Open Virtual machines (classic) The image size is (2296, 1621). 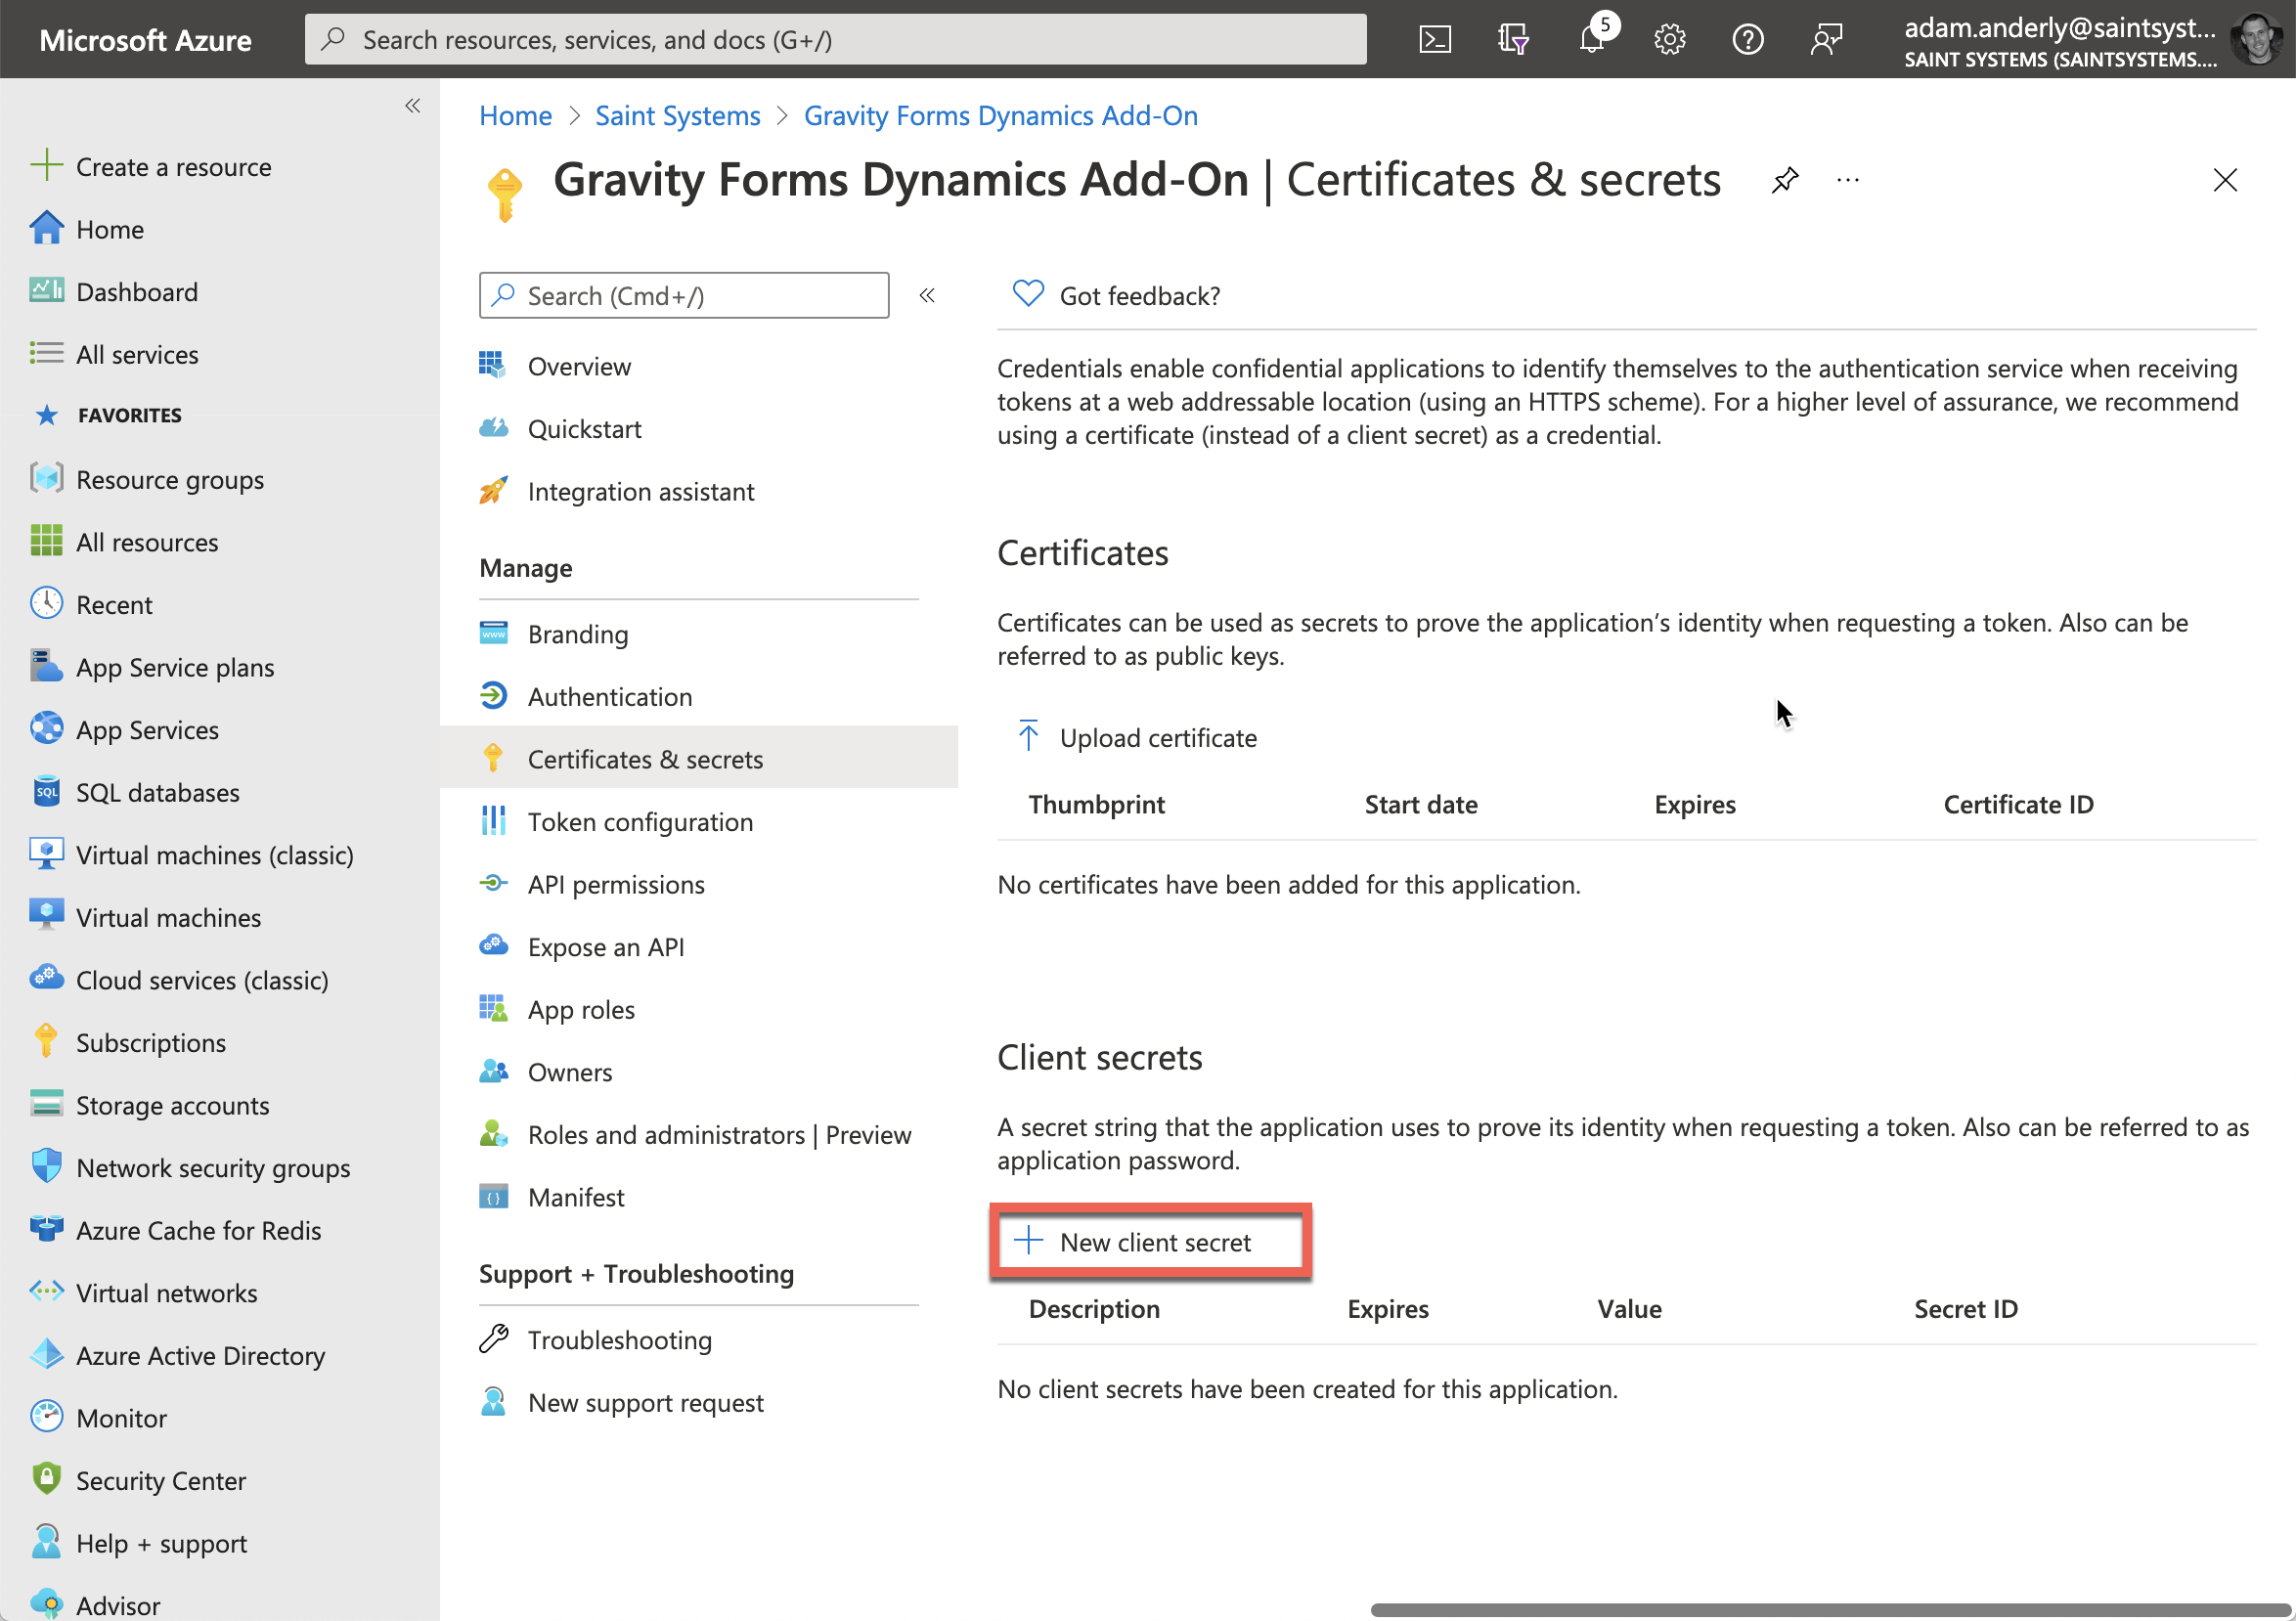tap(192, 856)
